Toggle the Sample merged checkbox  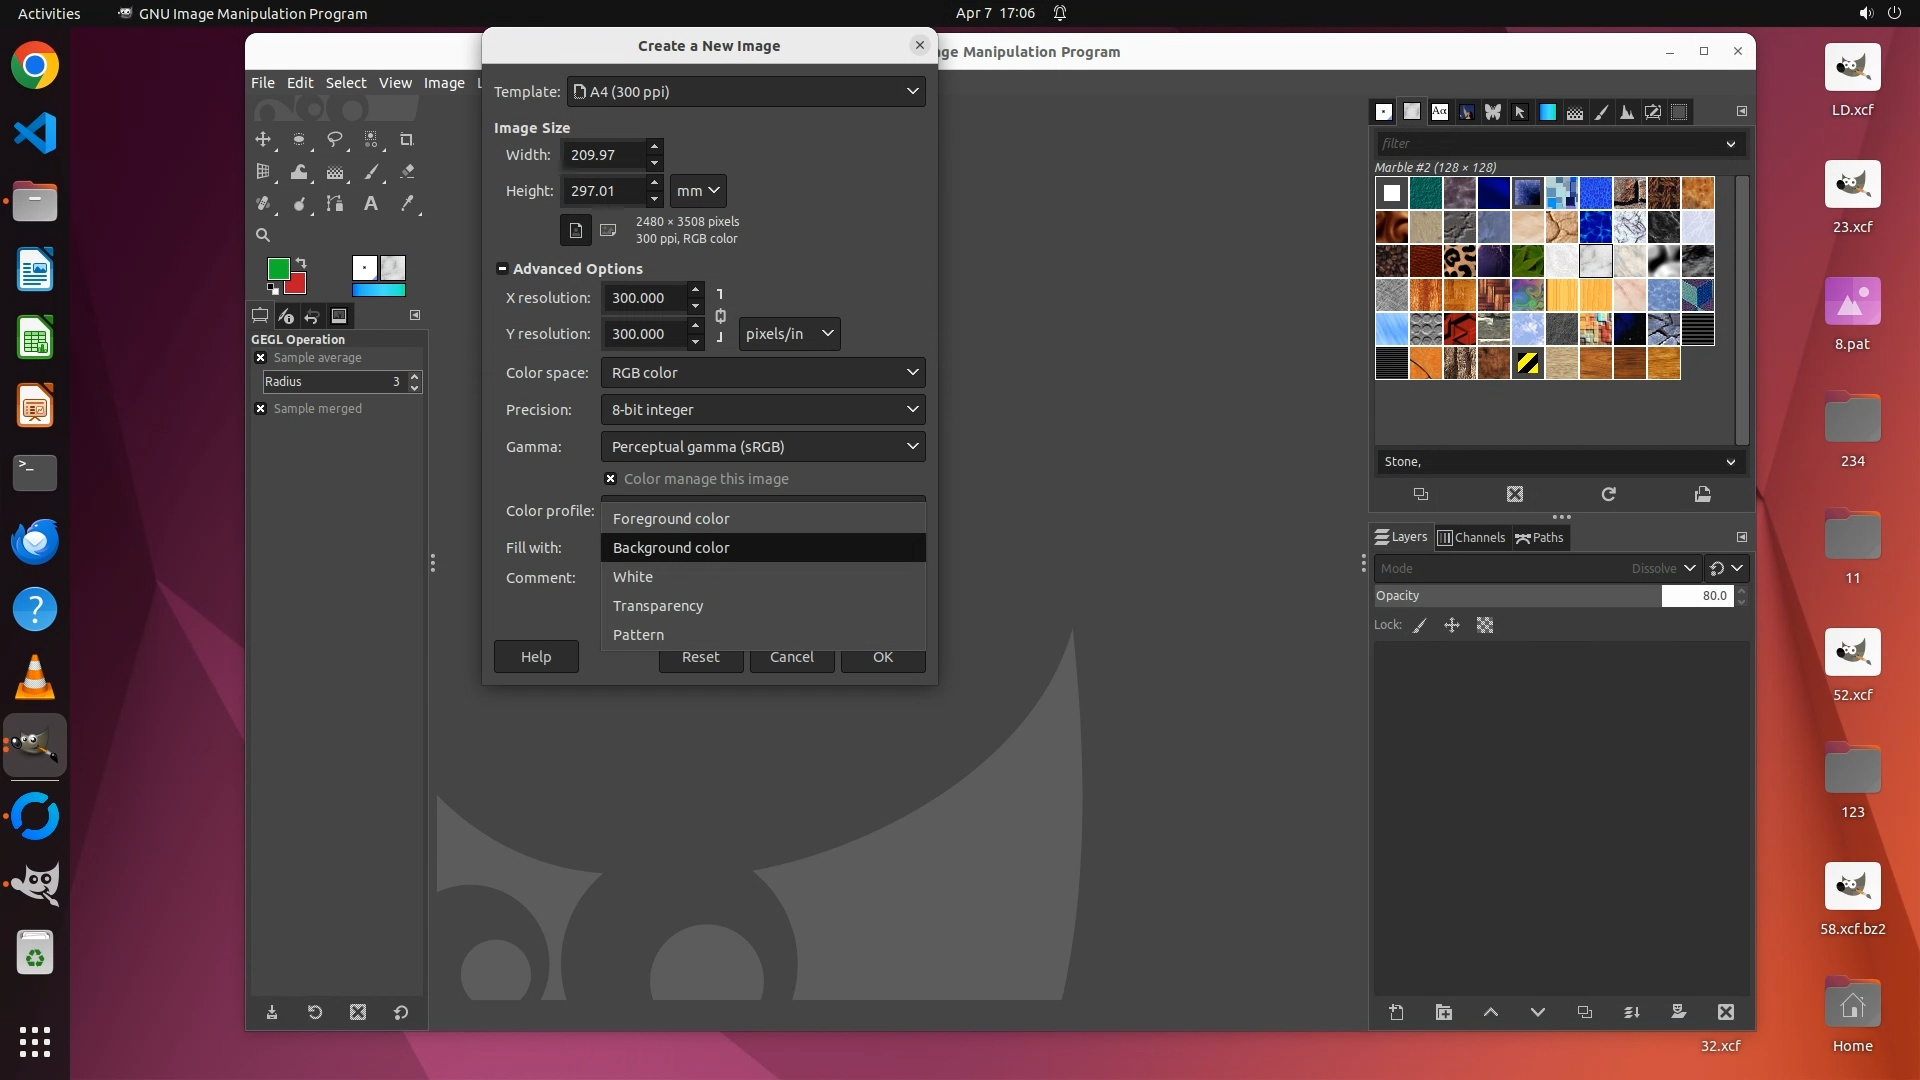[261, 409]
